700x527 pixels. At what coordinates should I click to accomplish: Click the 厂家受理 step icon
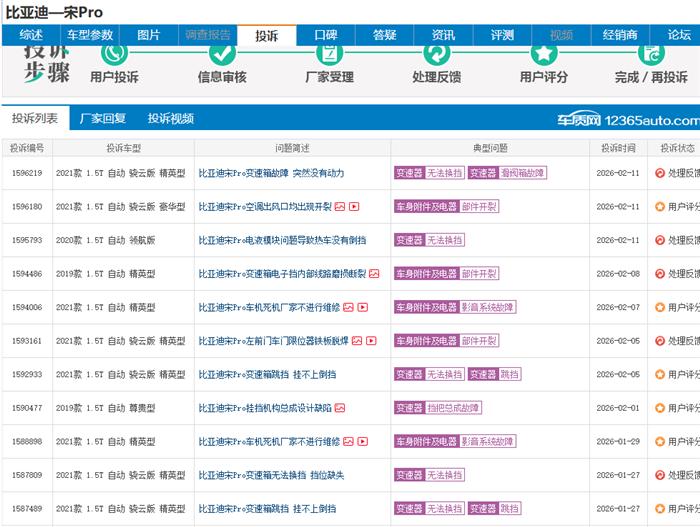[328, 53]
